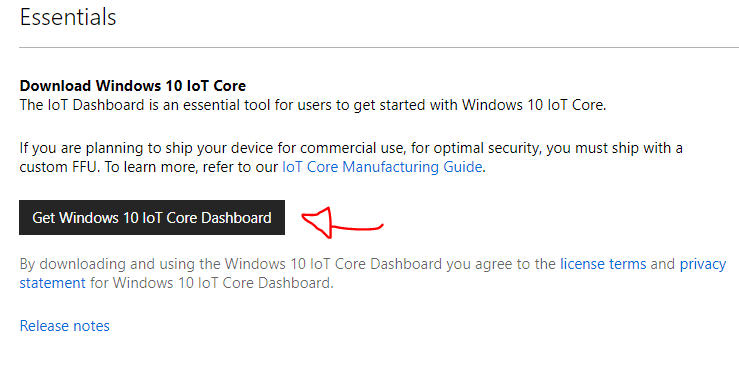The width and height of the screenshot is (739, 369).
Task: Click the word 'privacy' in the privacy statement link
Action: pyautogui.click(x=703, y=264)
